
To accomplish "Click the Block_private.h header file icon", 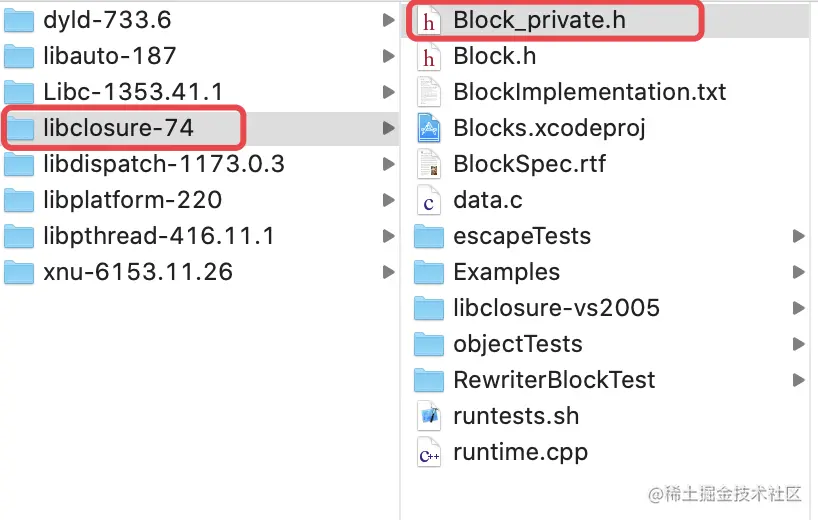I will [429, 20].
